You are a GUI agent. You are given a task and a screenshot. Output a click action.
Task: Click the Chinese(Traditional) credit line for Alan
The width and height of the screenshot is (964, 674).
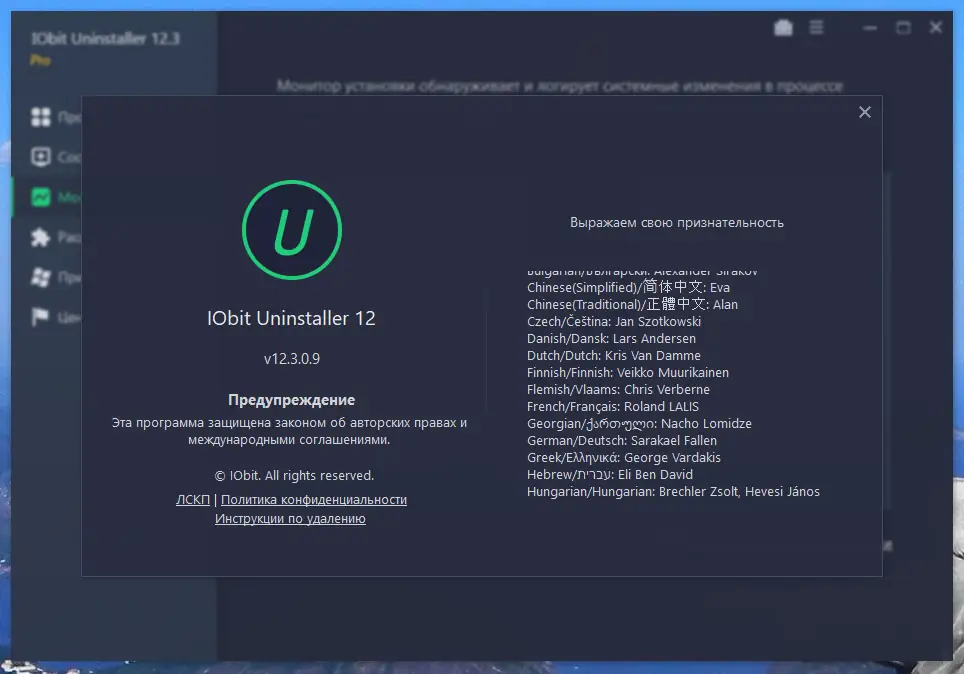pyautogui.click(x=632, y=304)
